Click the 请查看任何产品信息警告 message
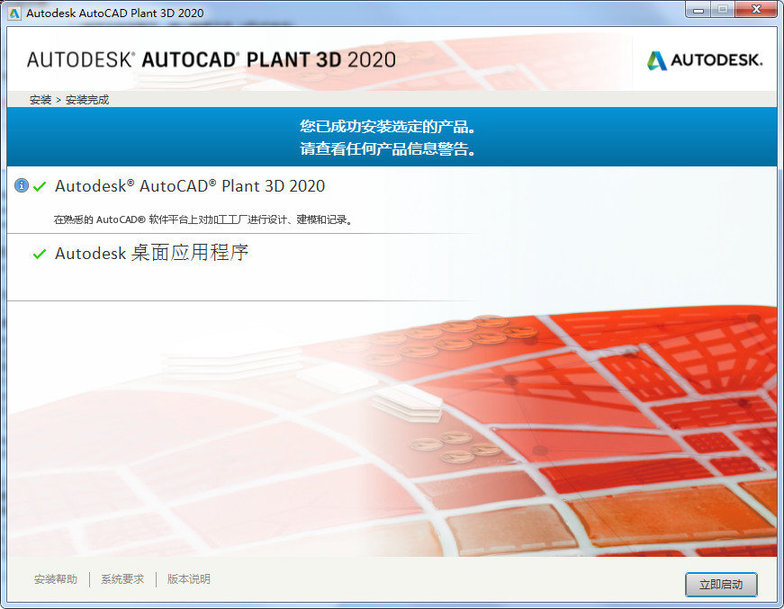The image size is (784, 609). pyautogui.click(x=388, y=148)
